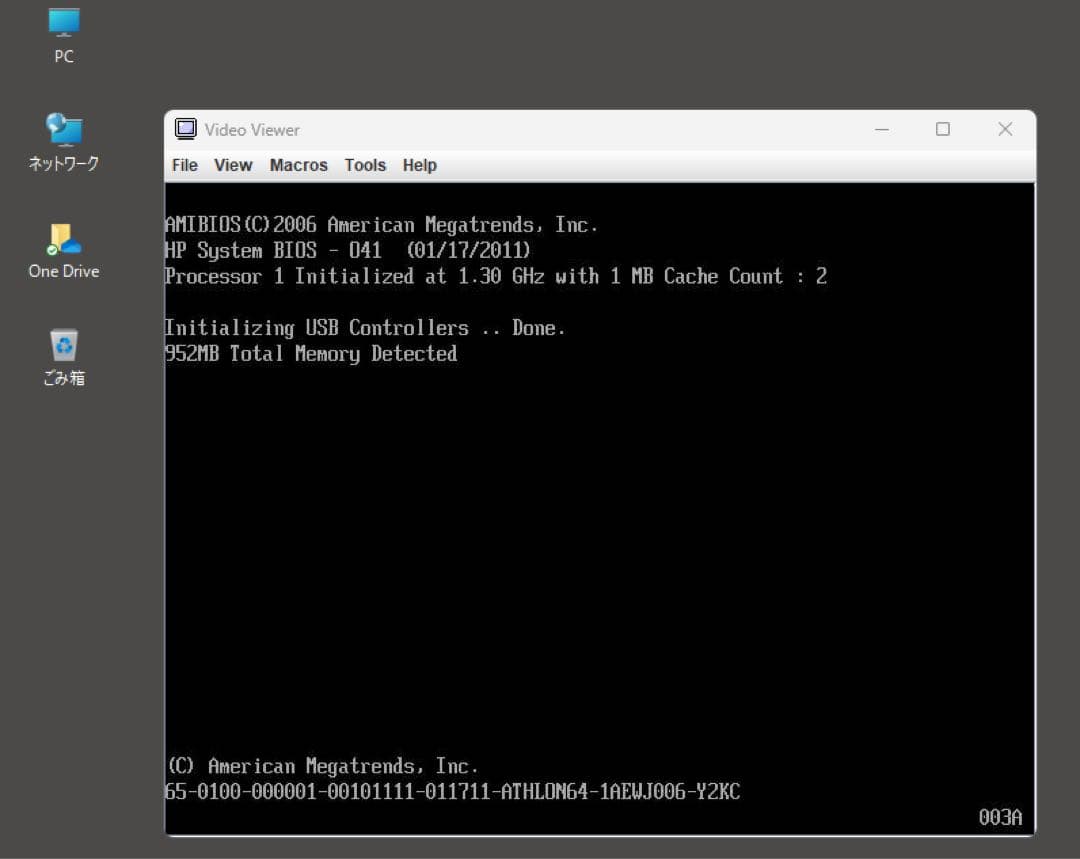This screenshot has height=859, width=1080.
Task: Click the AMIBIOS copyright line
Action: pos(382,224)
